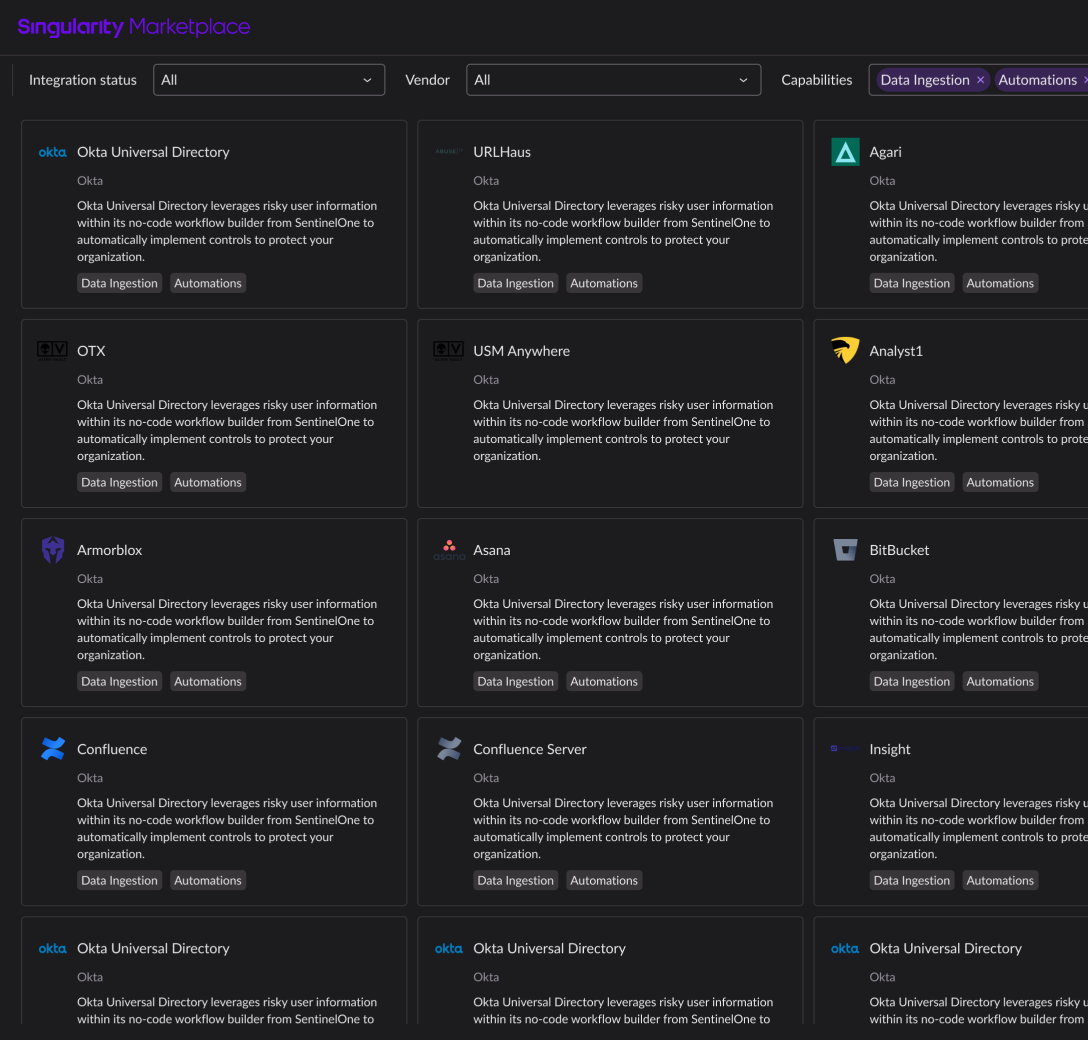Open the USM Anywhere integration title
The image size is (1088, 1040).
tap(521, 351)
